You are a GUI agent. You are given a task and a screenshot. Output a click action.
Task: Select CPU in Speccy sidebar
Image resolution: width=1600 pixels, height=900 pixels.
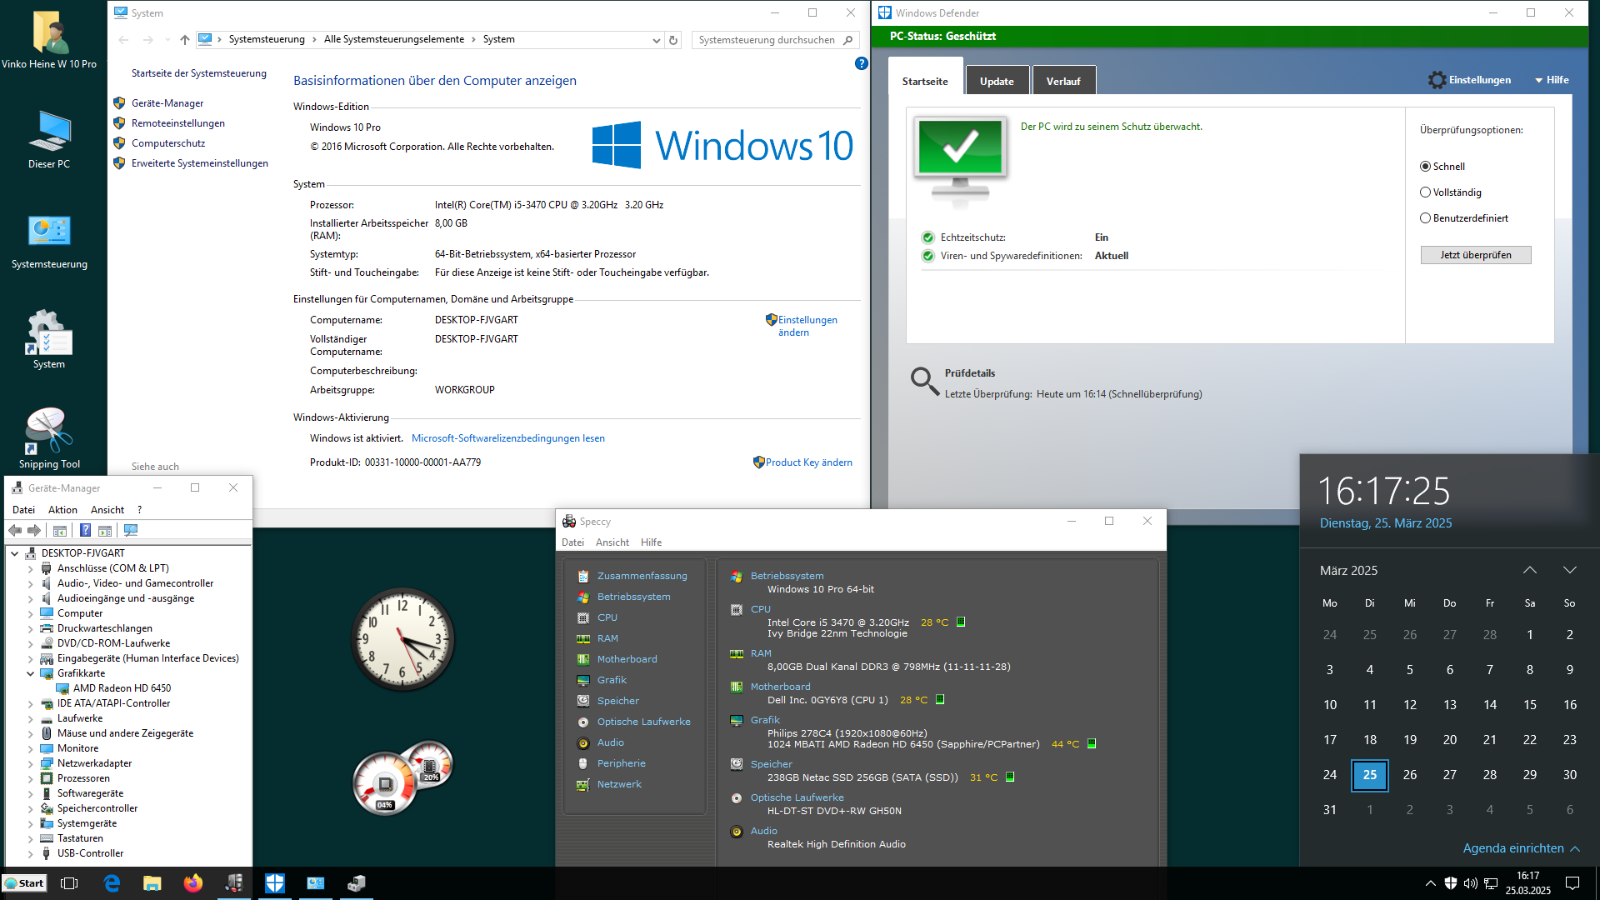tap(607, 618)
